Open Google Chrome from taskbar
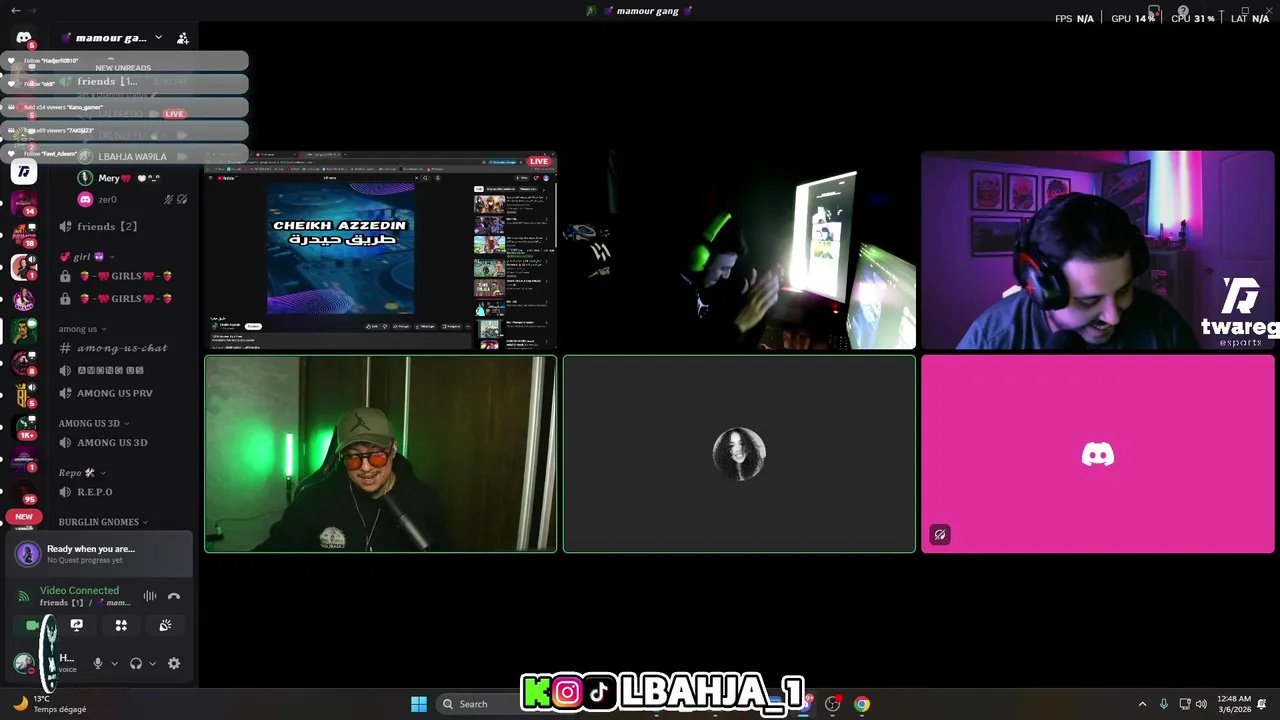Viewport: 1280px width, 720px height. point(862,704)
